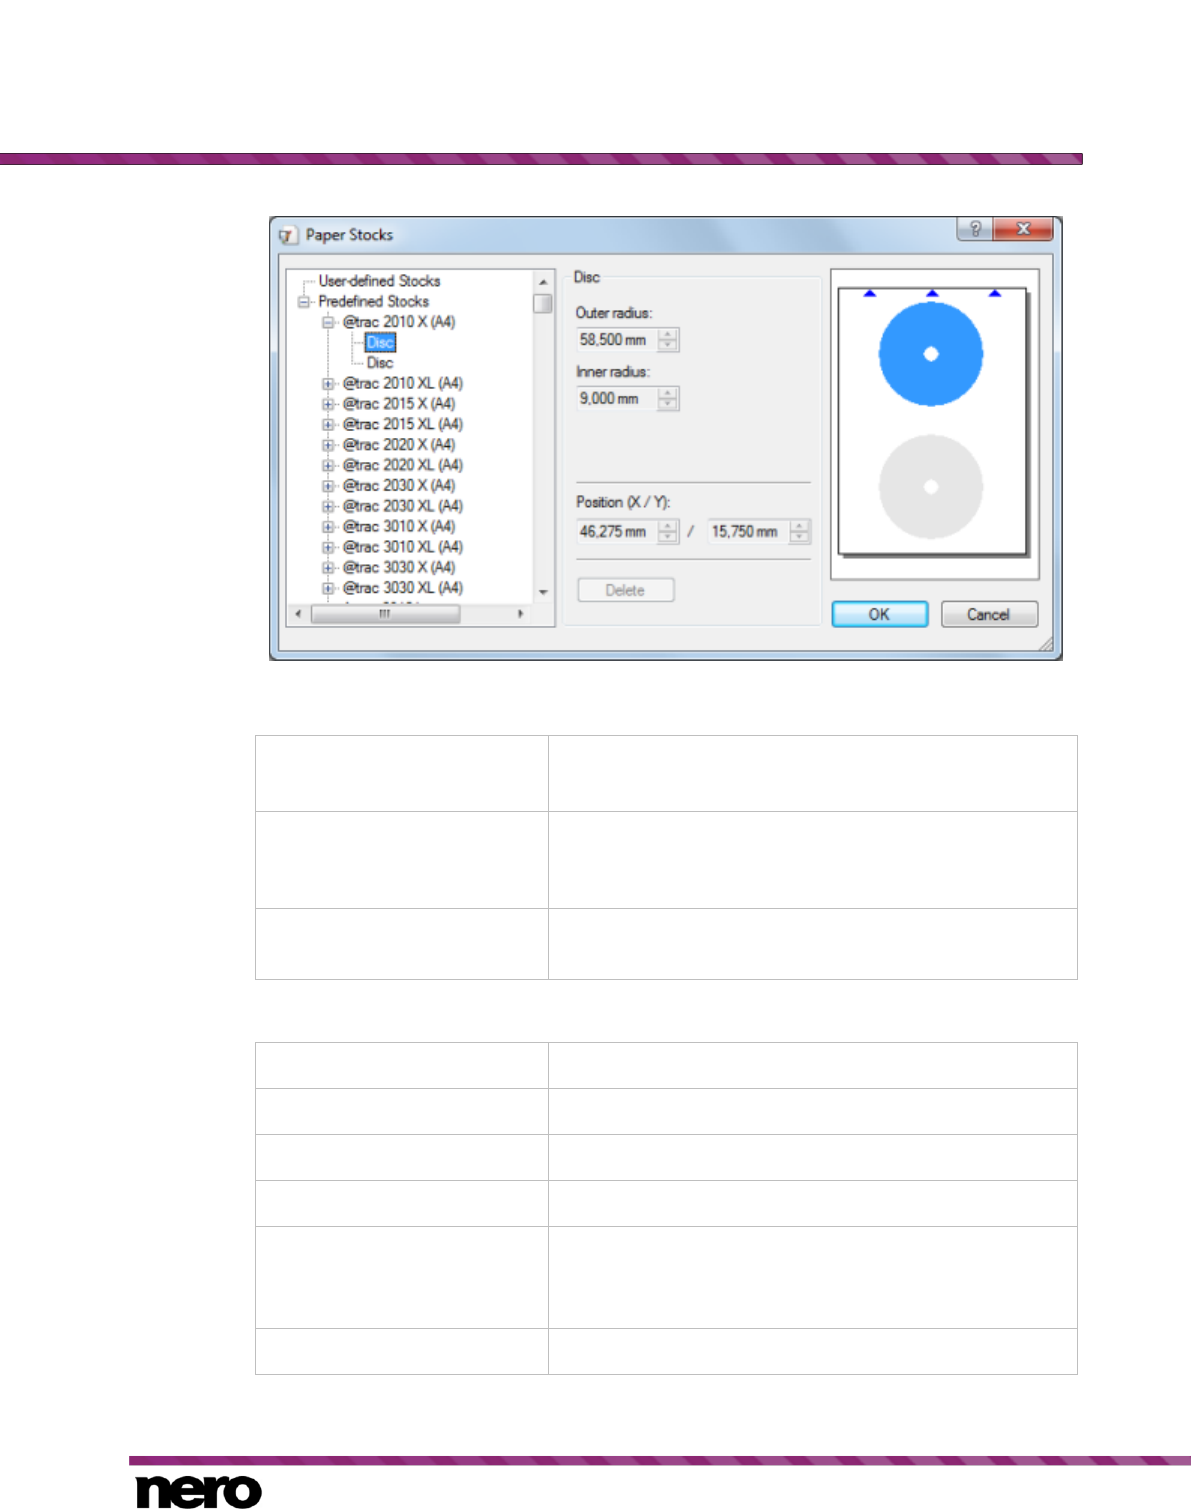Select the @trac 2030 X (A4) label

pyautogui.click(x=399, y=486)
